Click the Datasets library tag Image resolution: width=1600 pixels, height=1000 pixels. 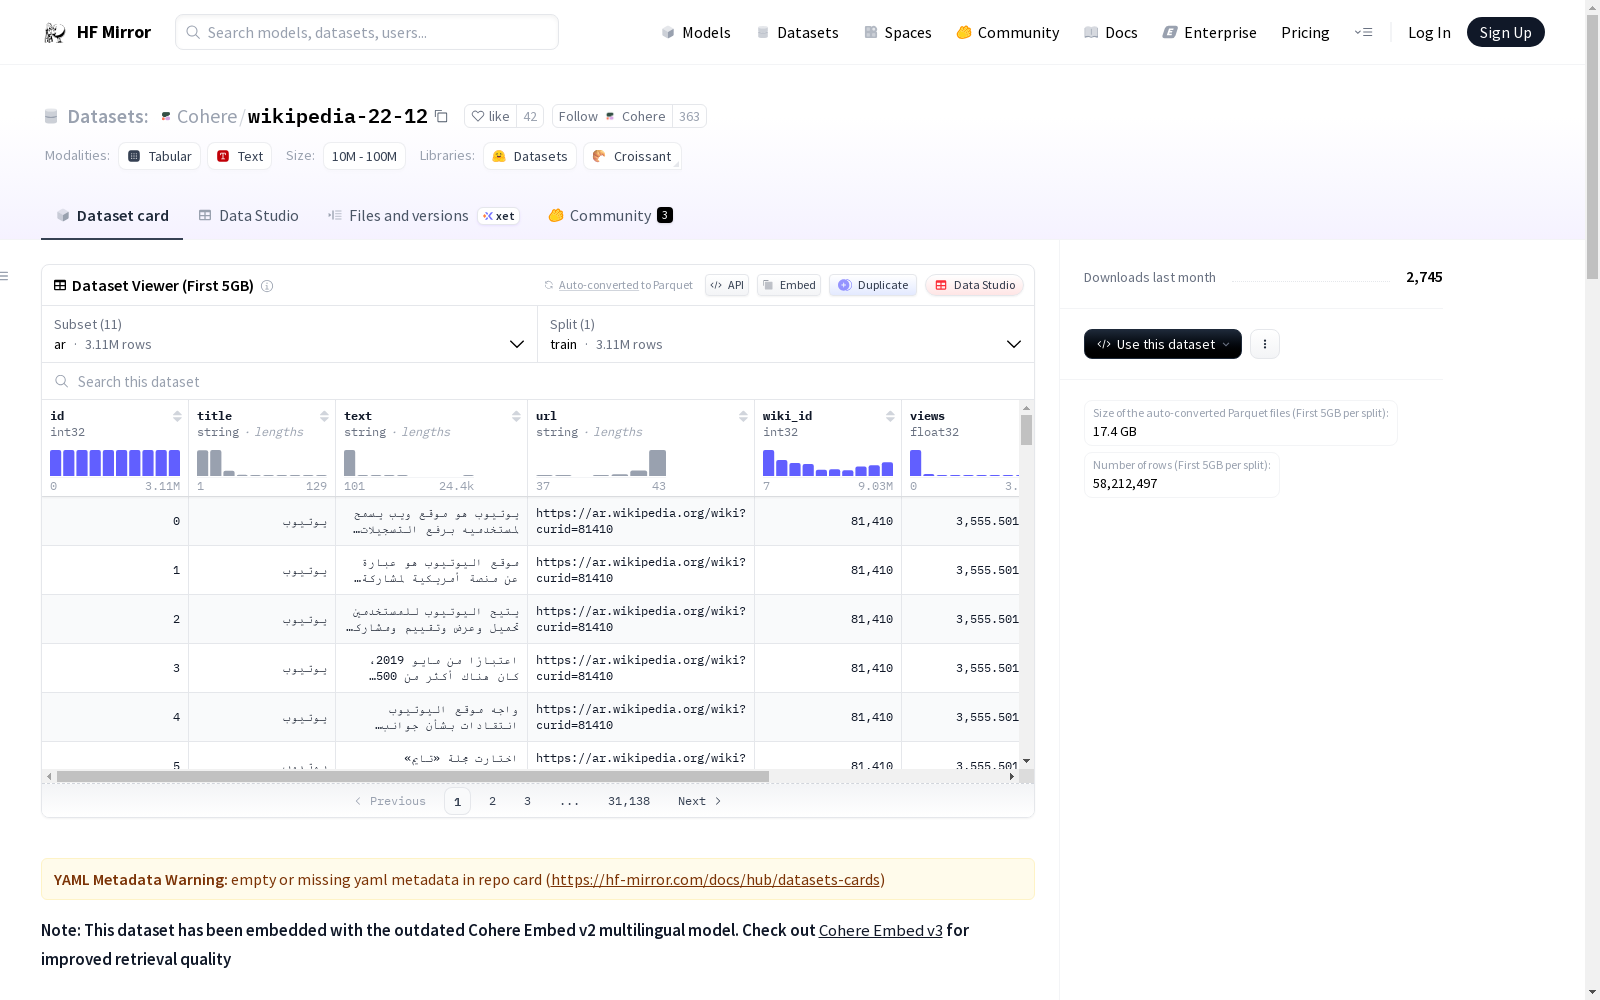530,156
